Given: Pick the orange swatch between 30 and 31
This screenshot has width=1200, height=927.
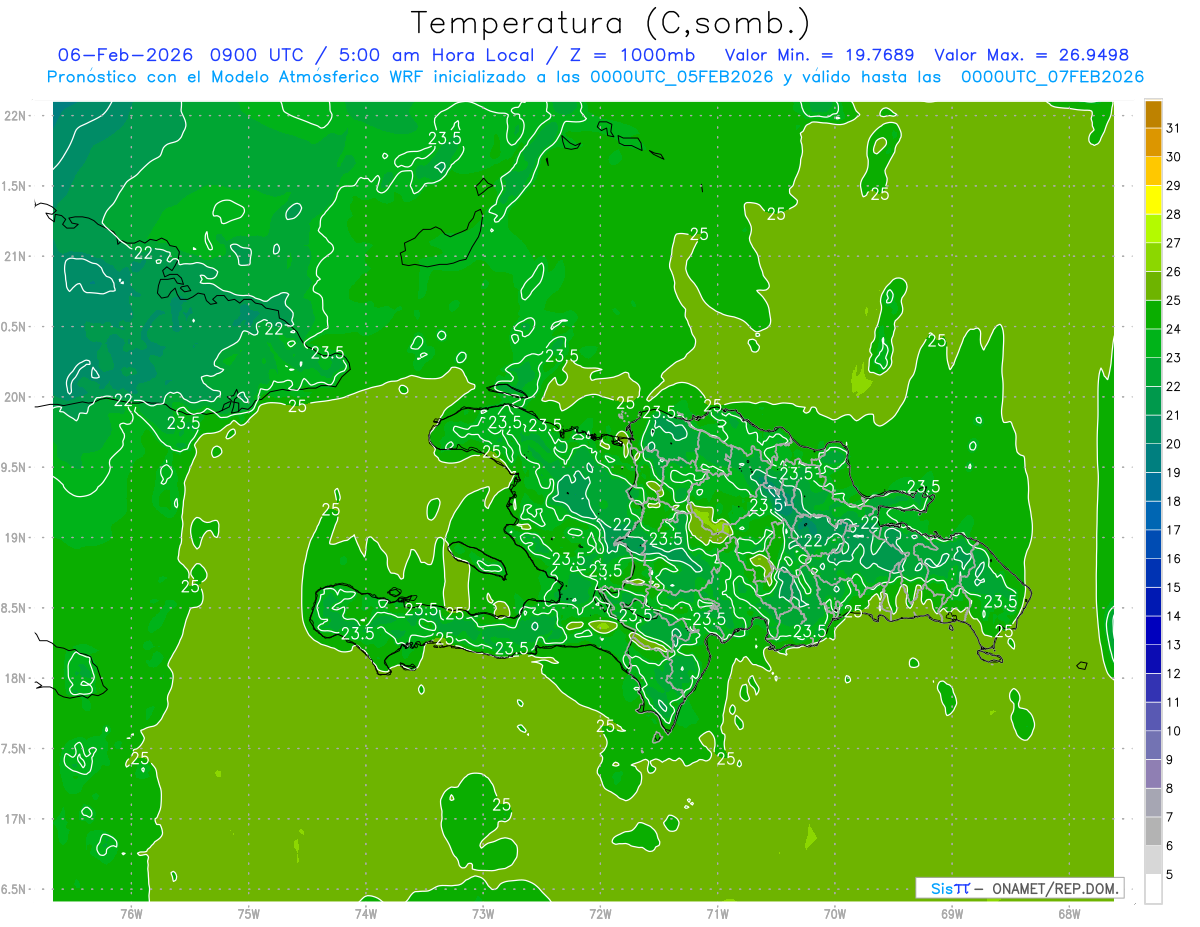Looking at the screenshot, I should [x=1153, y=142].
